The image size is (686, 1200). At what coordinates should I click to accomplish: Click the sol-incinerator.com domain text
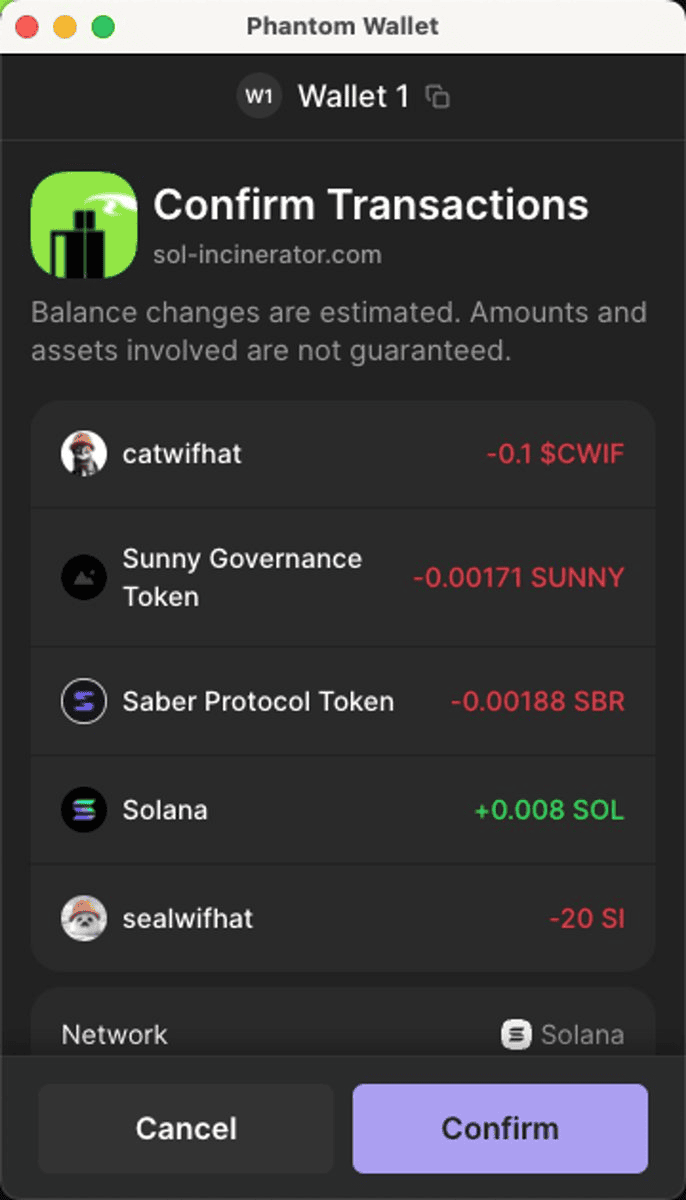pos(266,254)
